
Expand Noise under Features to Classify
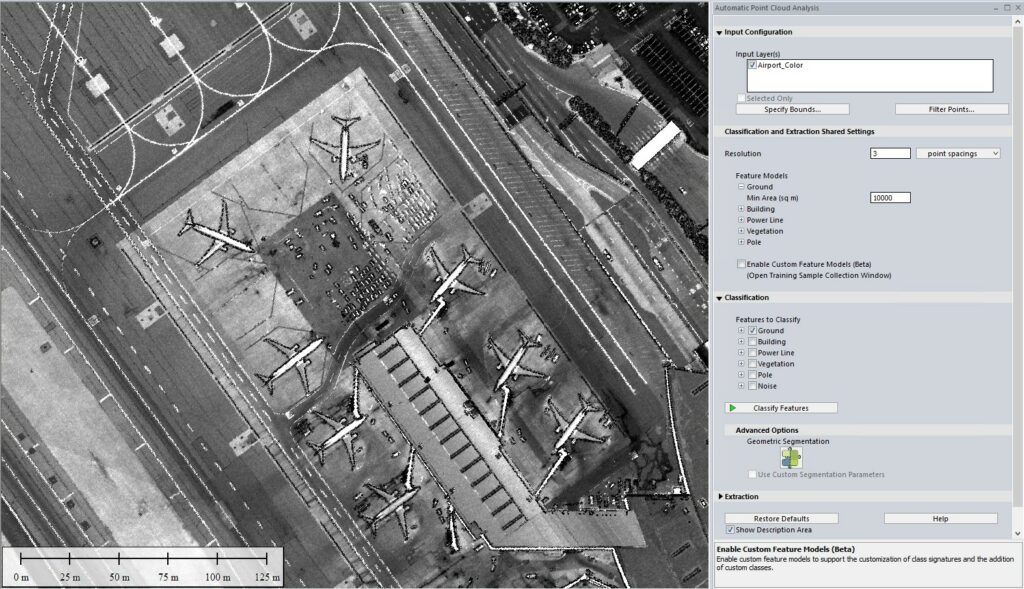[x=741, y=387]
